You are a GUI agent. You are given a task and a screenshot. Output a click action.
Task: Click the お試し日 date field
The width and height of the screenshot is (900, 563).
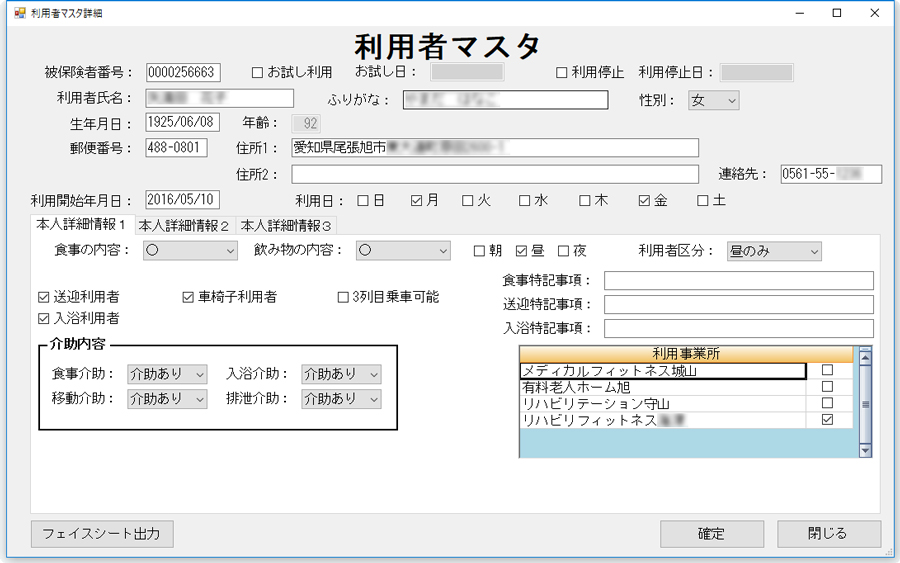pyautogui.click(x=467, y=72)
